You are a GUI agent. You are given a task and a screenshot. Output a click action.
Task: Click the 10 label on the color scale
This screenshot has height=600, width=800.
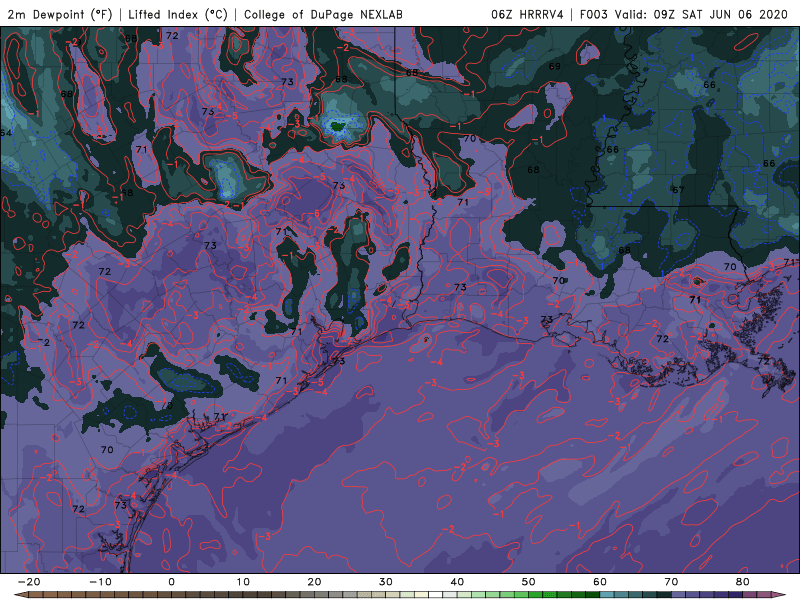pyautogui.click(x=243, y=582)
